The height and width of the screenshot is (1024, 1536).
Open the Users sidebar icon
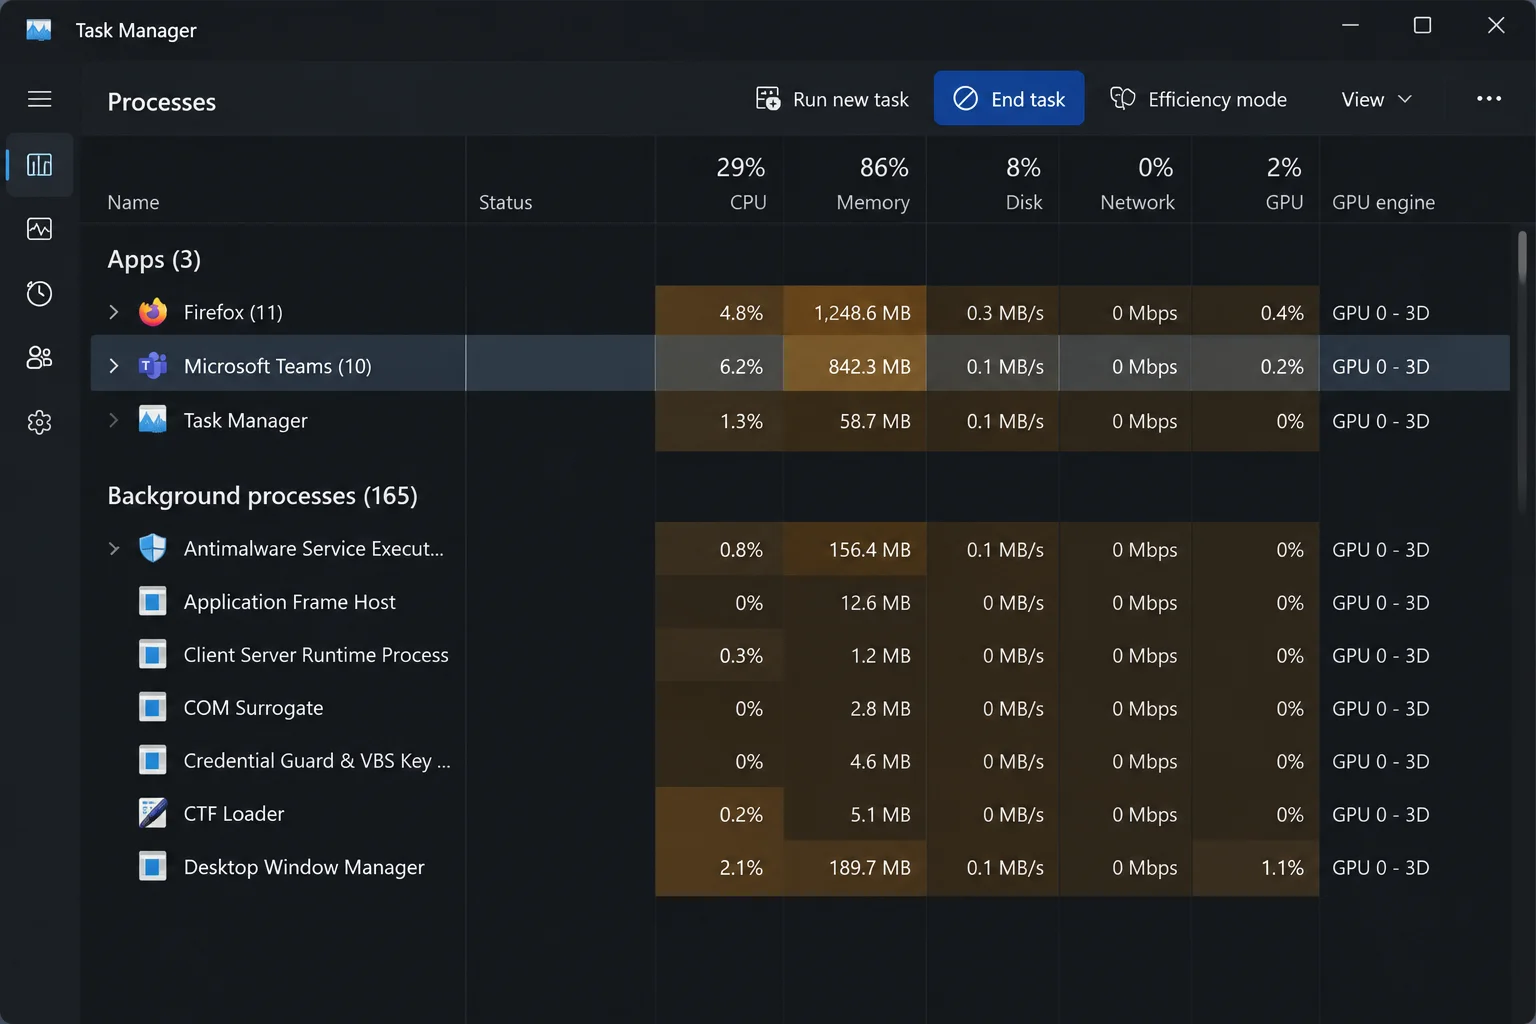click(39, 357)
